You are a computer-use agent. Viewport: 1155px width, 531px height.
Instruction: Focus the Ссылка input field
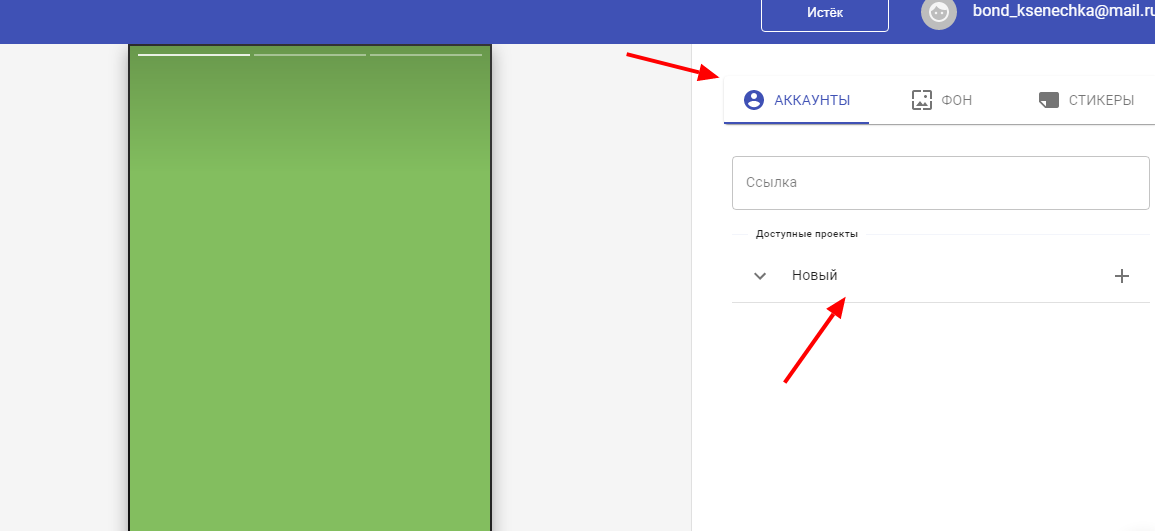coord(940,183)
